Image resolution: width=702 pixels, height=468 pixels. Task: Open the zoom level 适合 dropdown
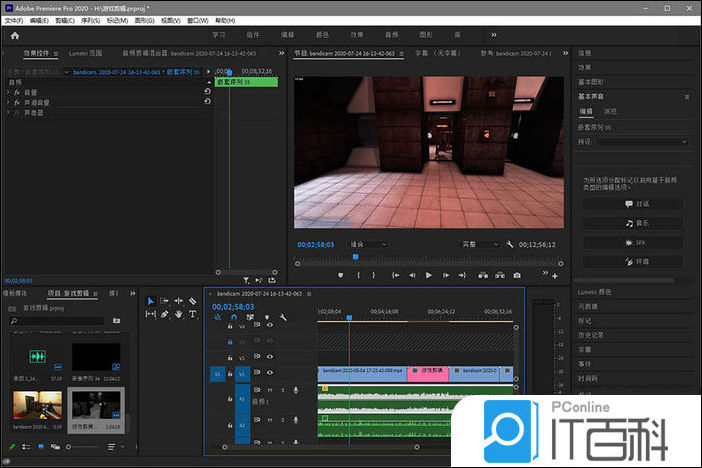(367, 244)
